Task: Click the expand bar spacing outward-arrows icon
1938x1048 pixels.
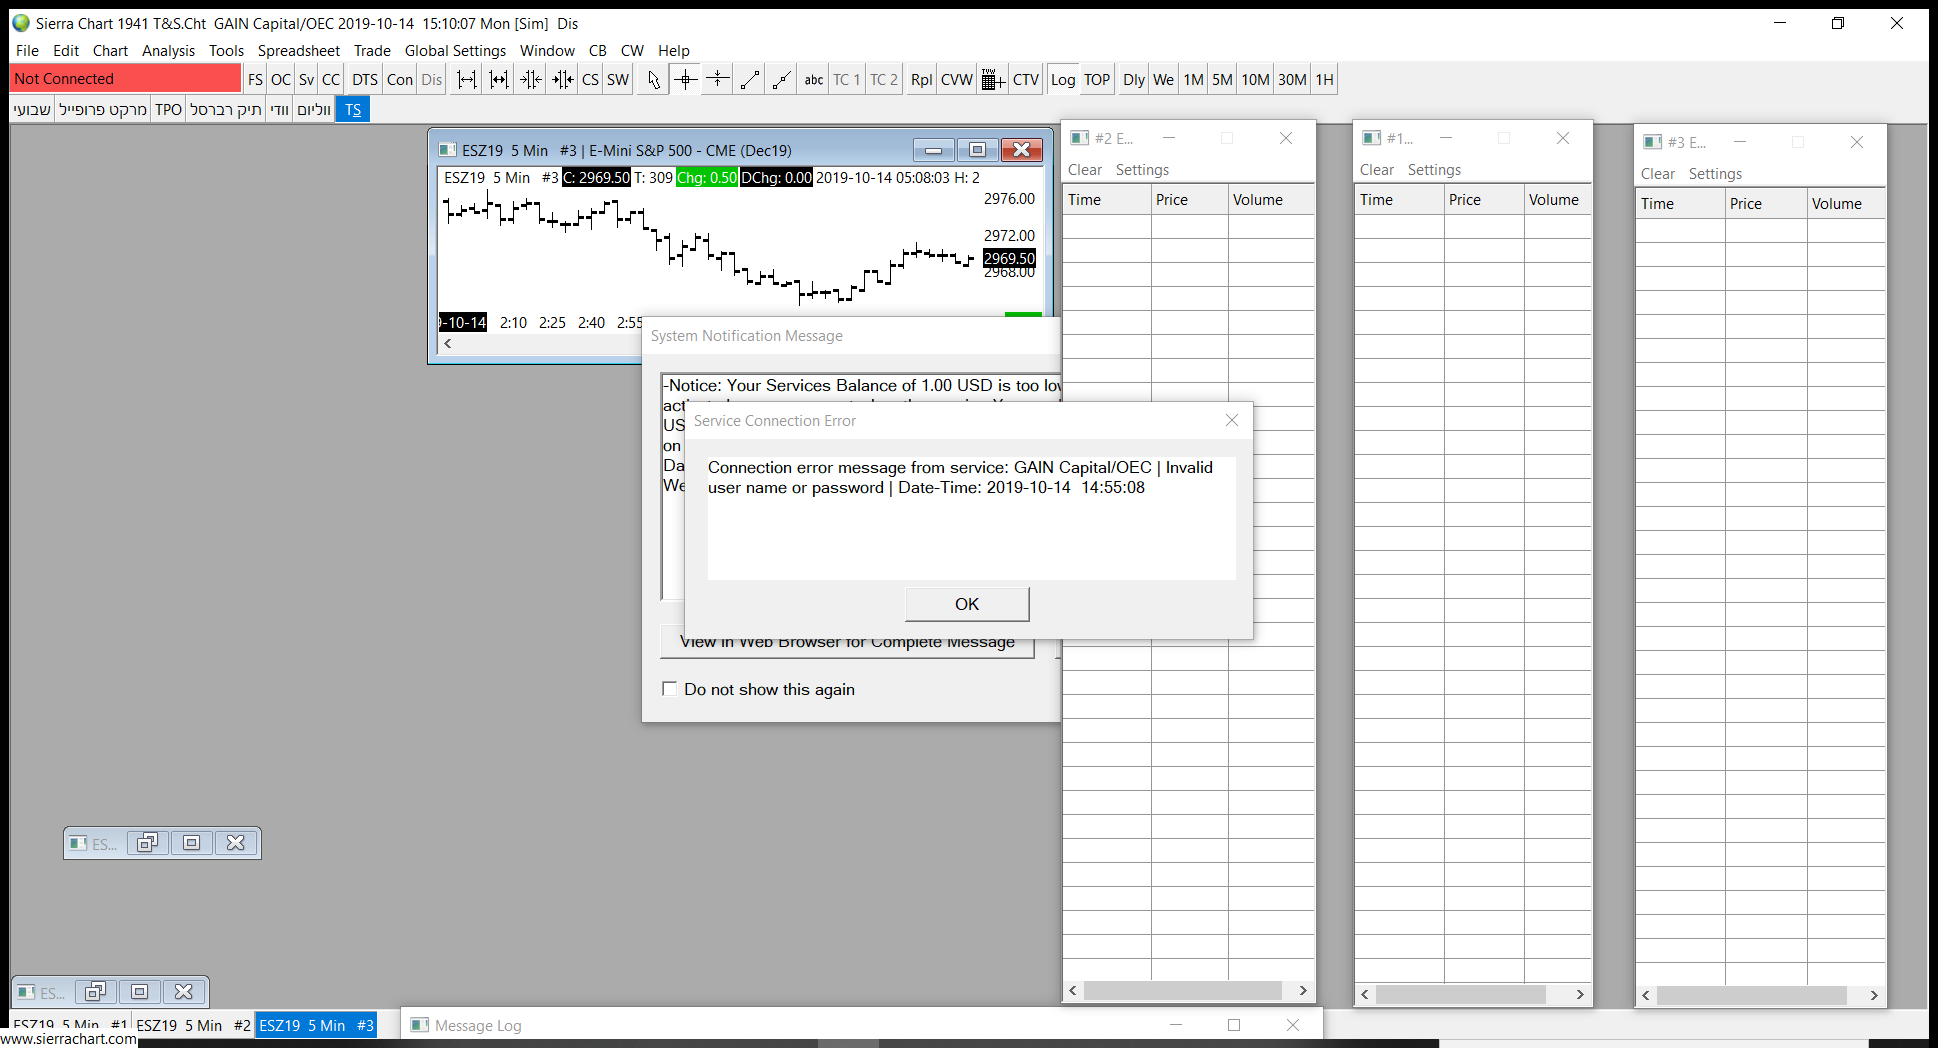Action: tap(467, 80)
